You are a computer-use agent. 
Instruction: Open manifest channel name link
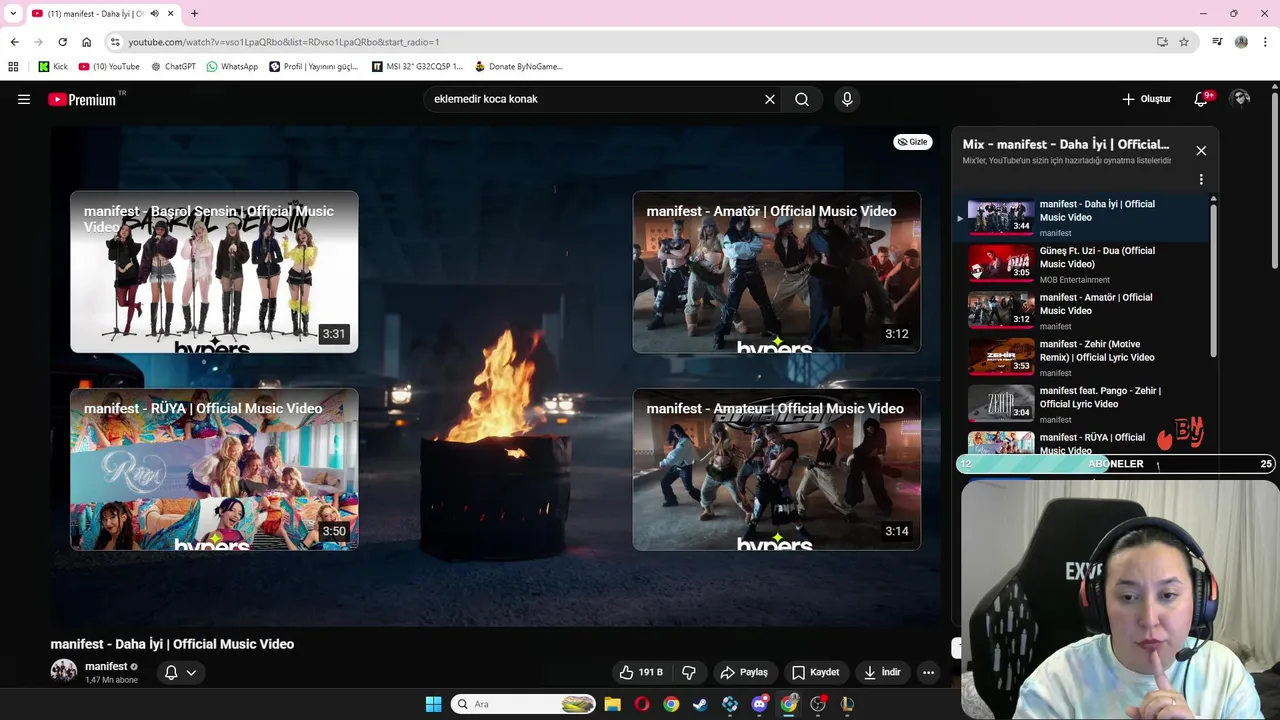106,666
